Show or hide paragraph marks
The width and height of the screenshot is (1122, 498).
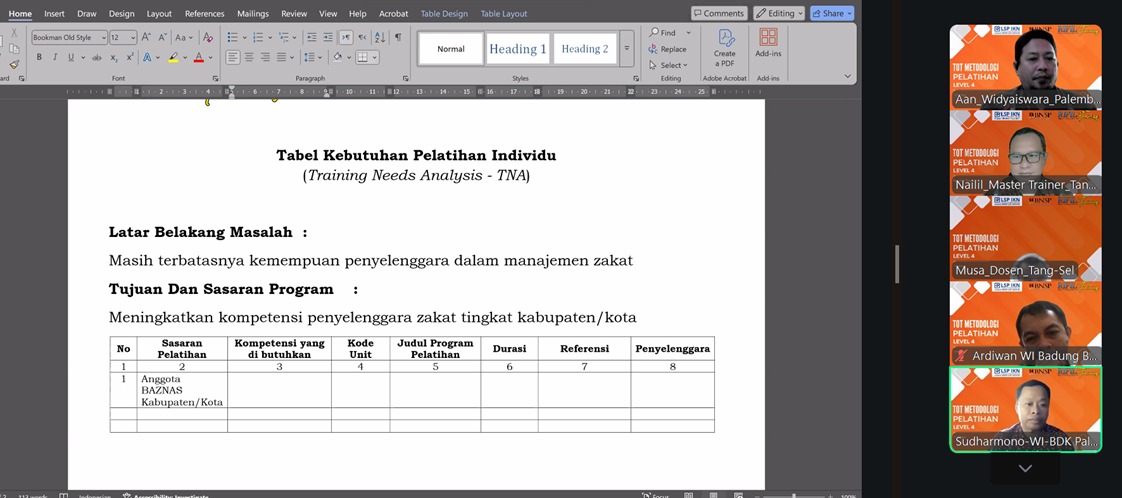(x=398, y=37)
